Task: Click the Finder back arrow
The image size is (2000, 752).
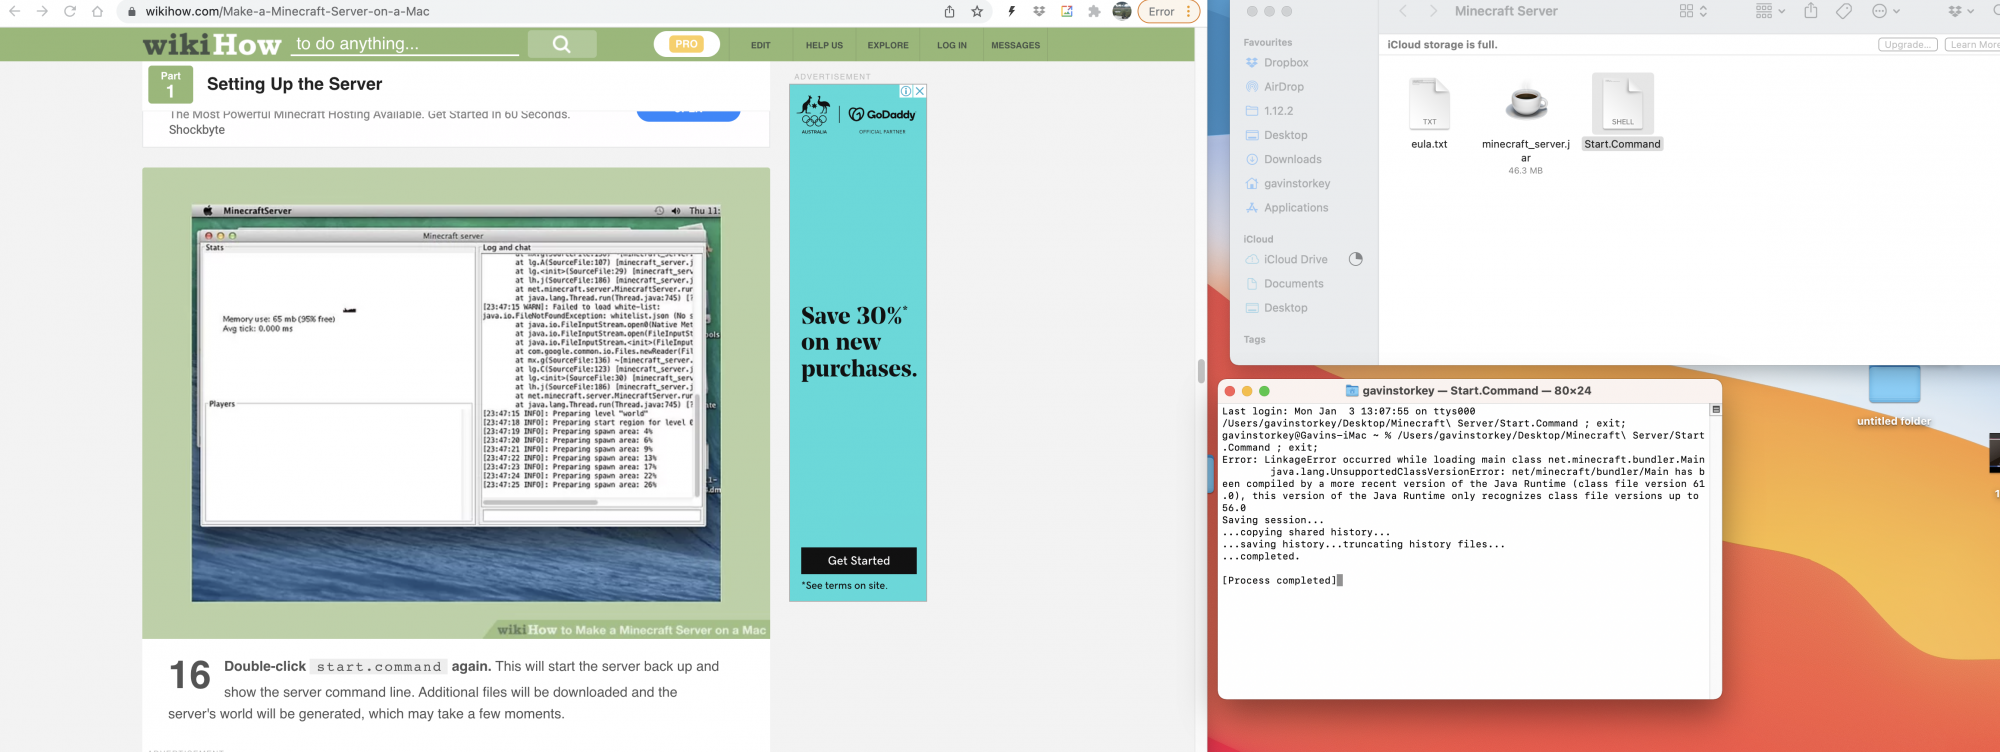Action: click(1403, 11)
